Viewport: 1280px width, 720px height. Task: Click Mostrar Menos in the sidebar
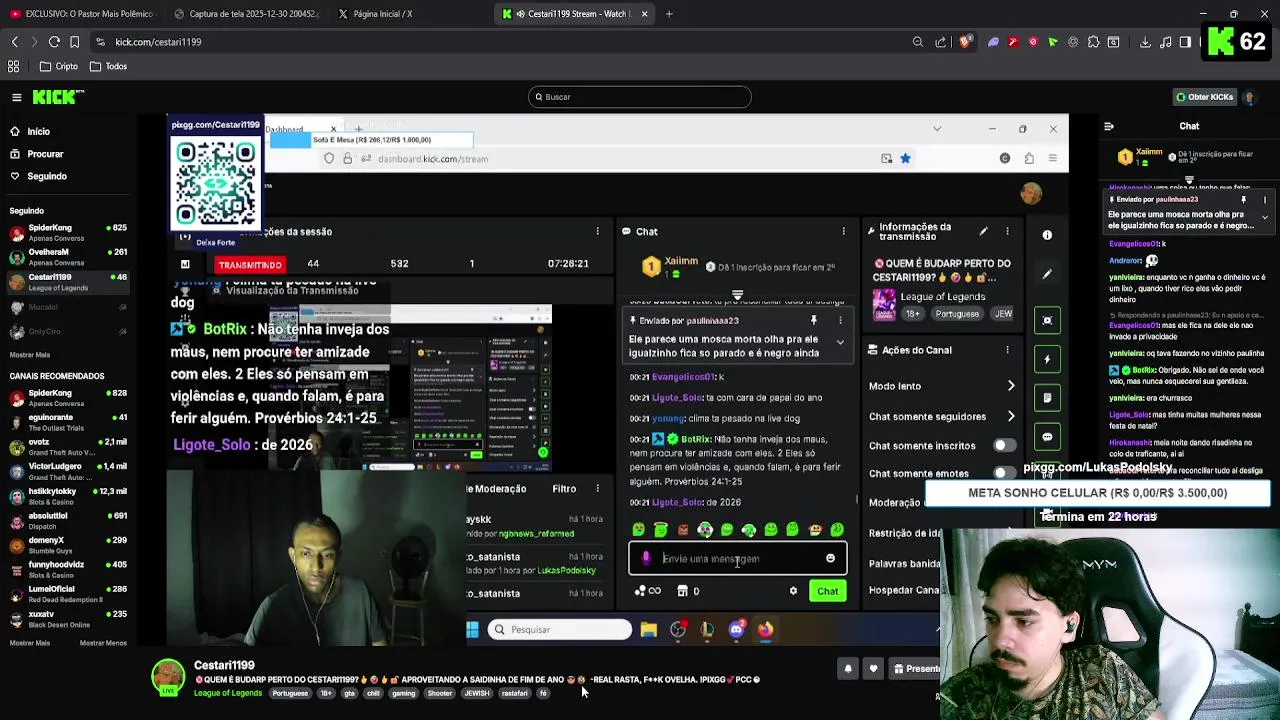pos(103,643)
